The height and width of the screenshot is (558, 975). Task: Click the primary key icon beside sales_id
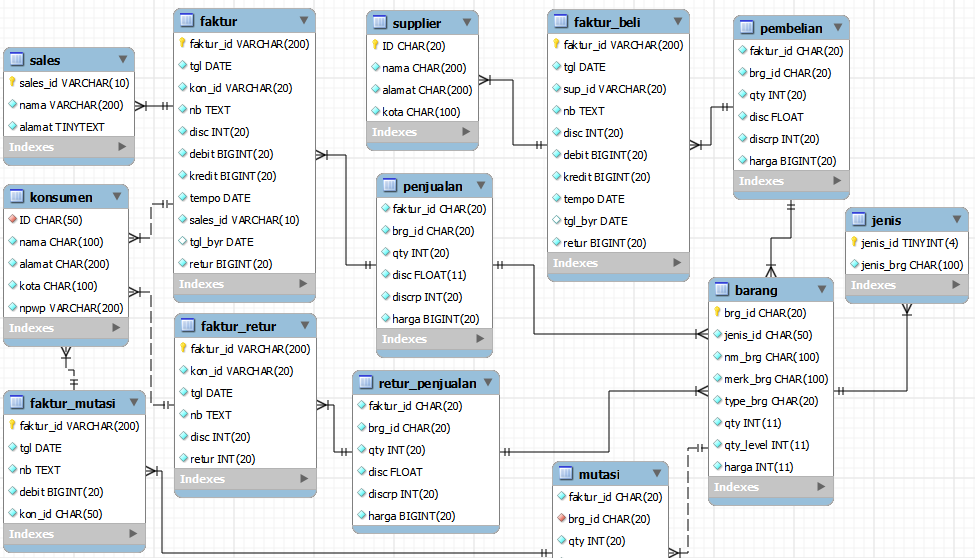(12, 83)
